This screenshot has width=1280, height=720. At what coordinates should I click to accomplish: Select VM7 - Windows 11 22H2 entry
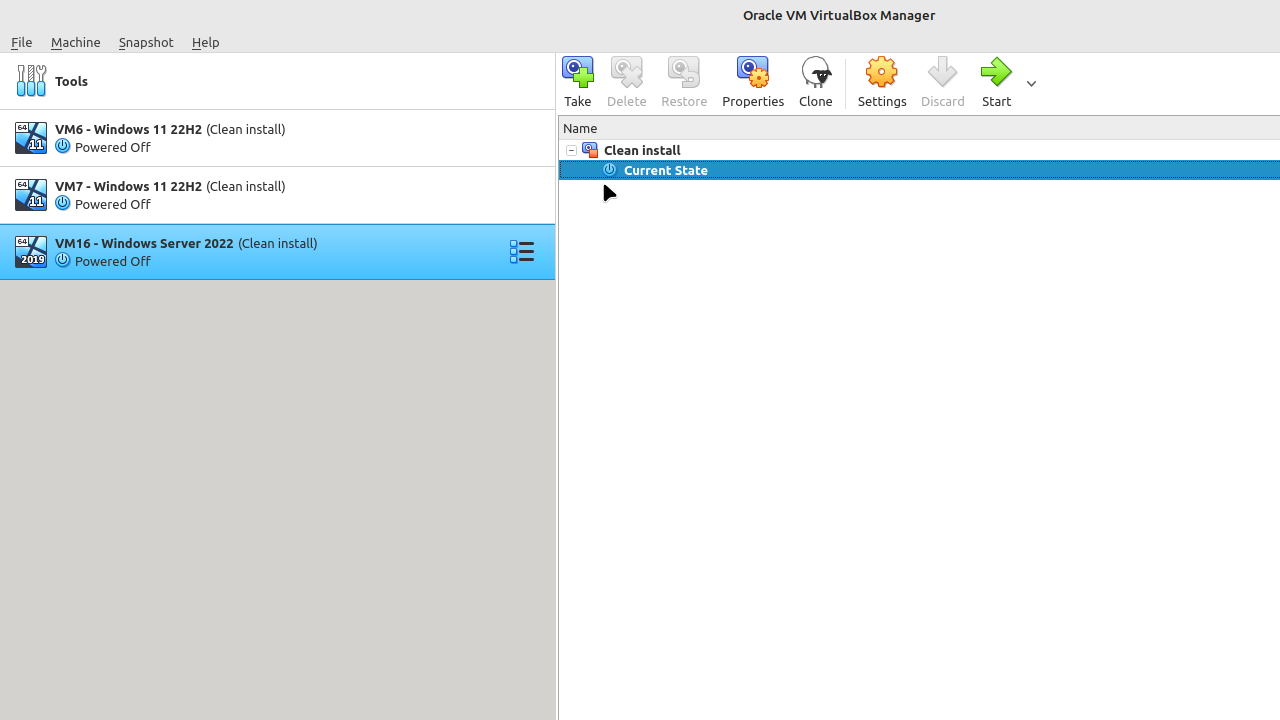[x=278, y=195]
